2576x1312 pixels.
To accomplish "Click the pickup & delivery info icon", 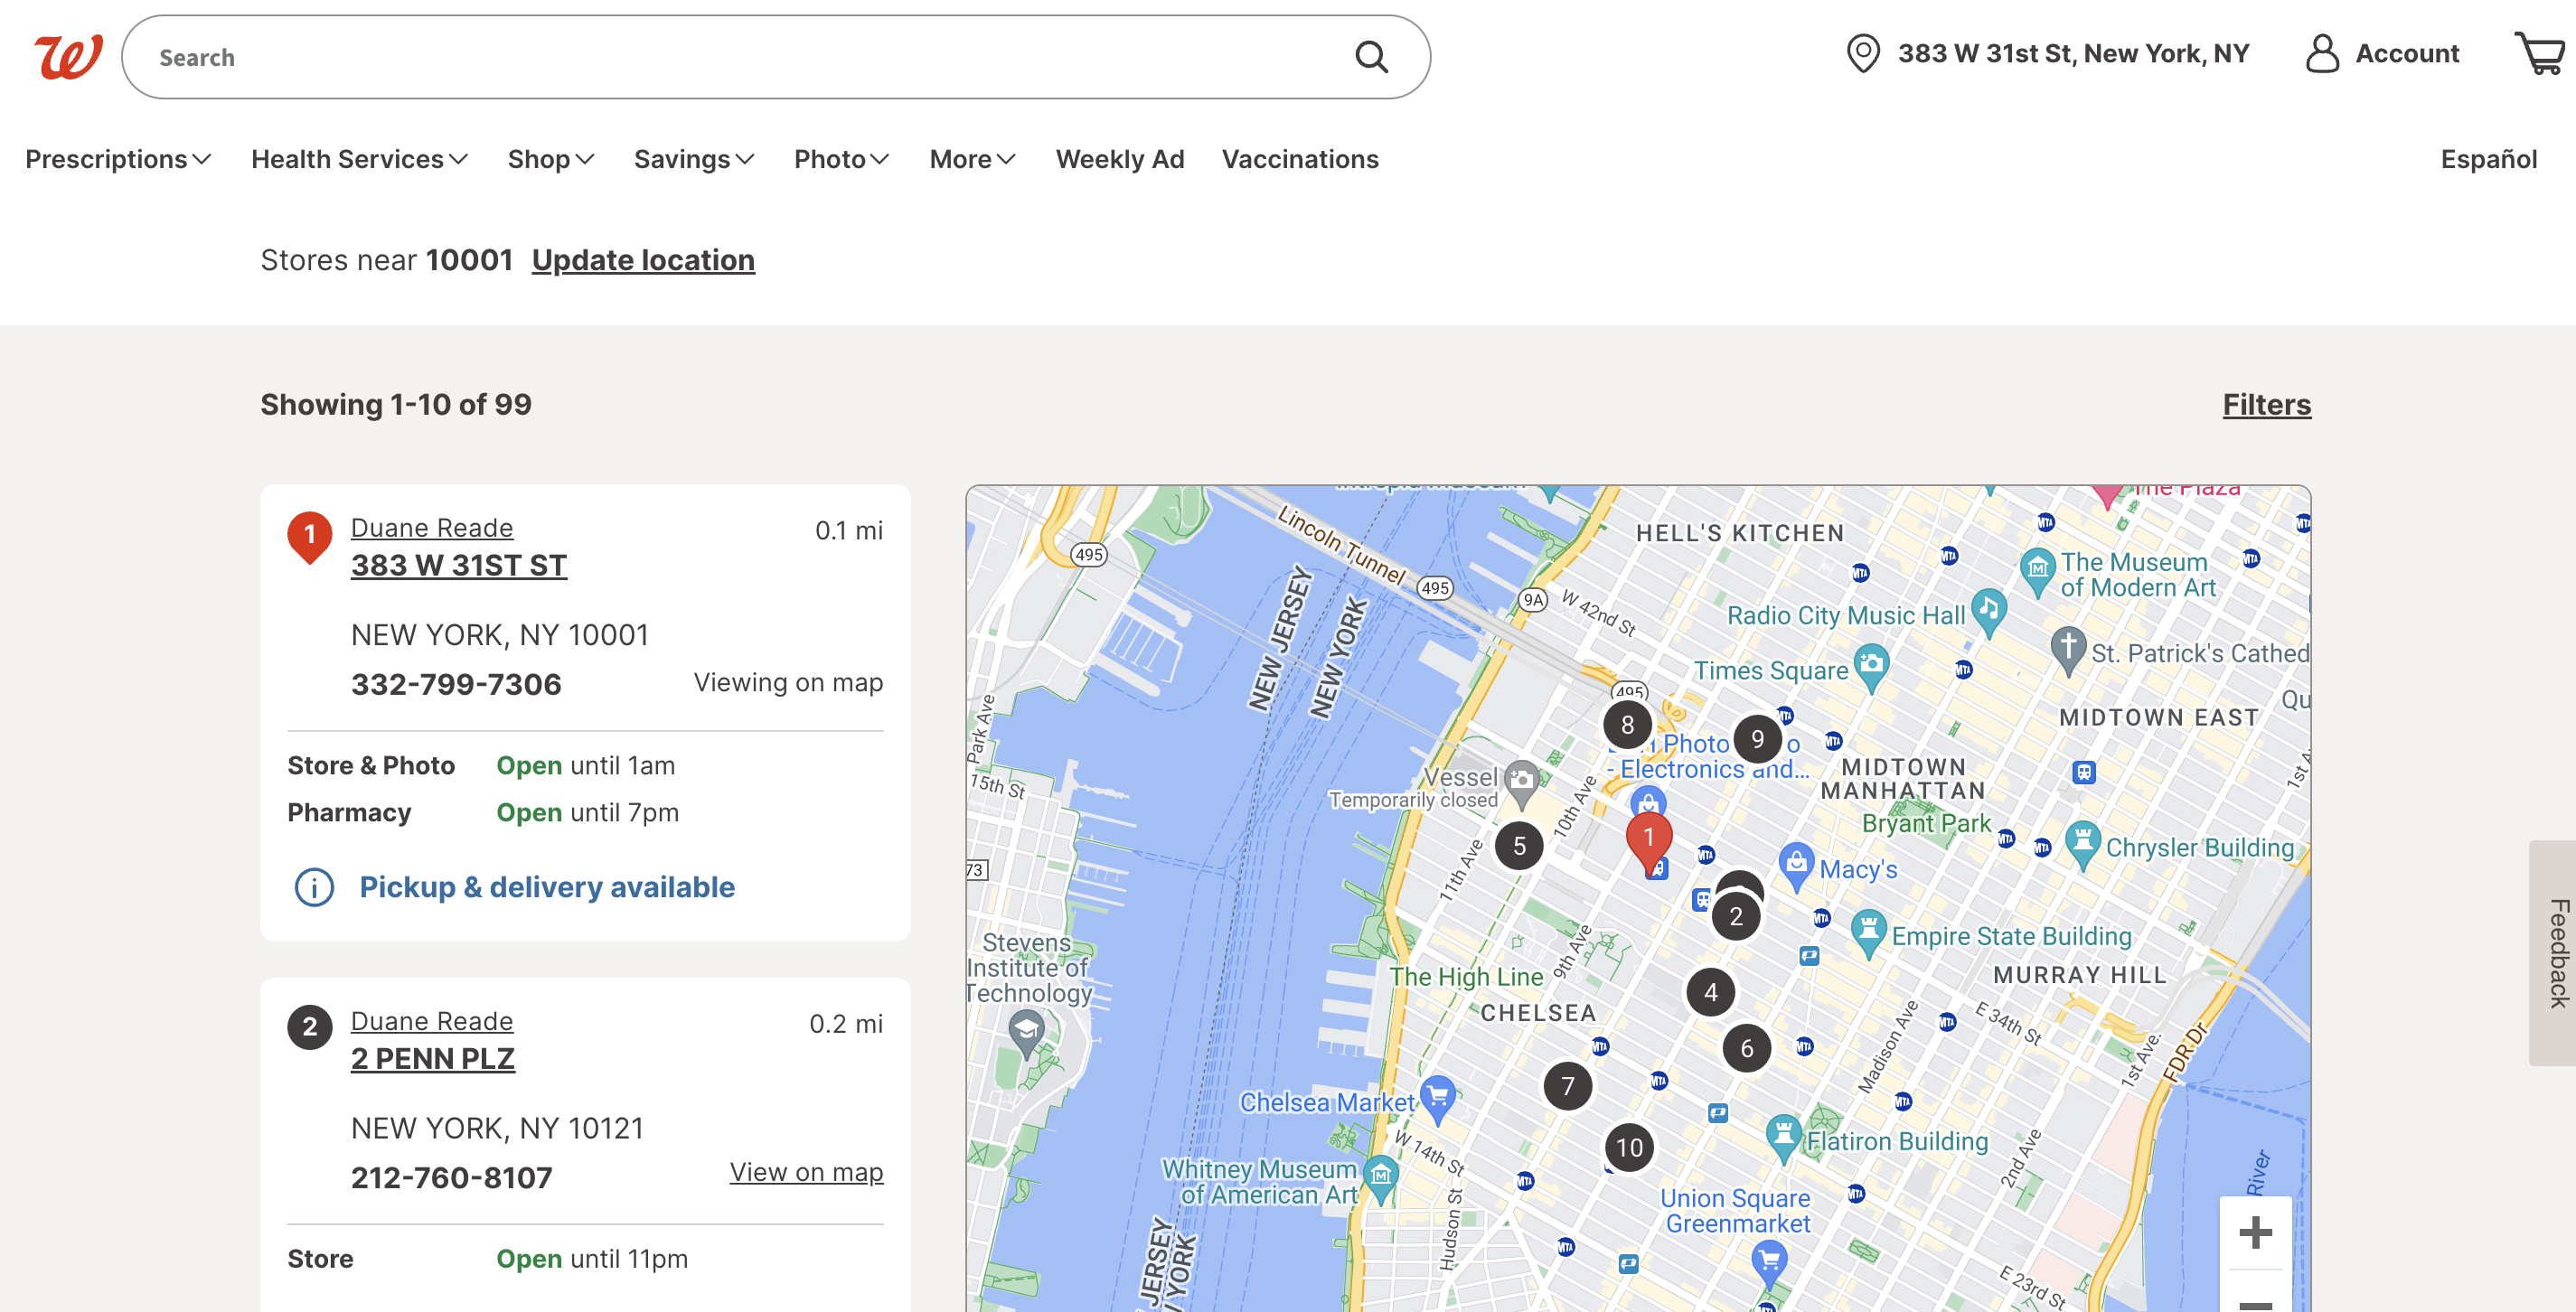I will pos(314,887).
